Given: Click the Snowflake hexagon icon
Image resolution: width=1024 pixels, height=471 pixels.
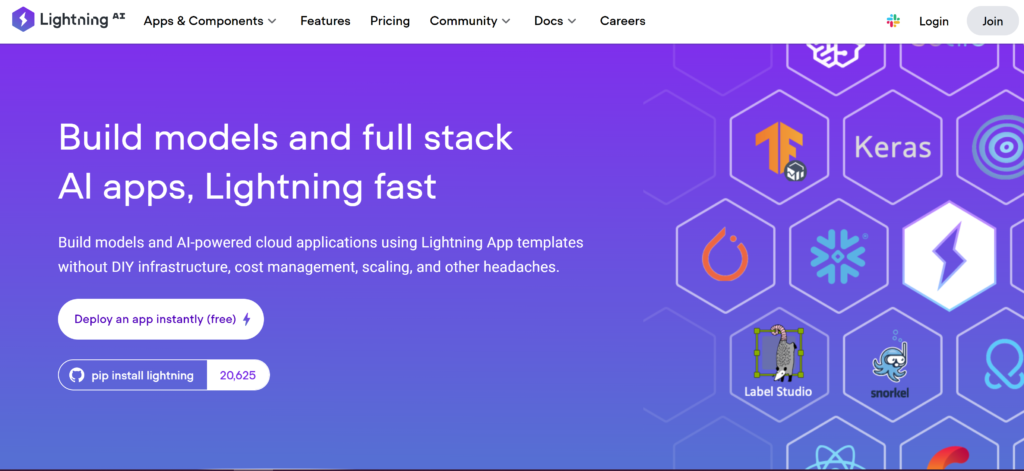Looking at the screenshot, I should point(838,256).
